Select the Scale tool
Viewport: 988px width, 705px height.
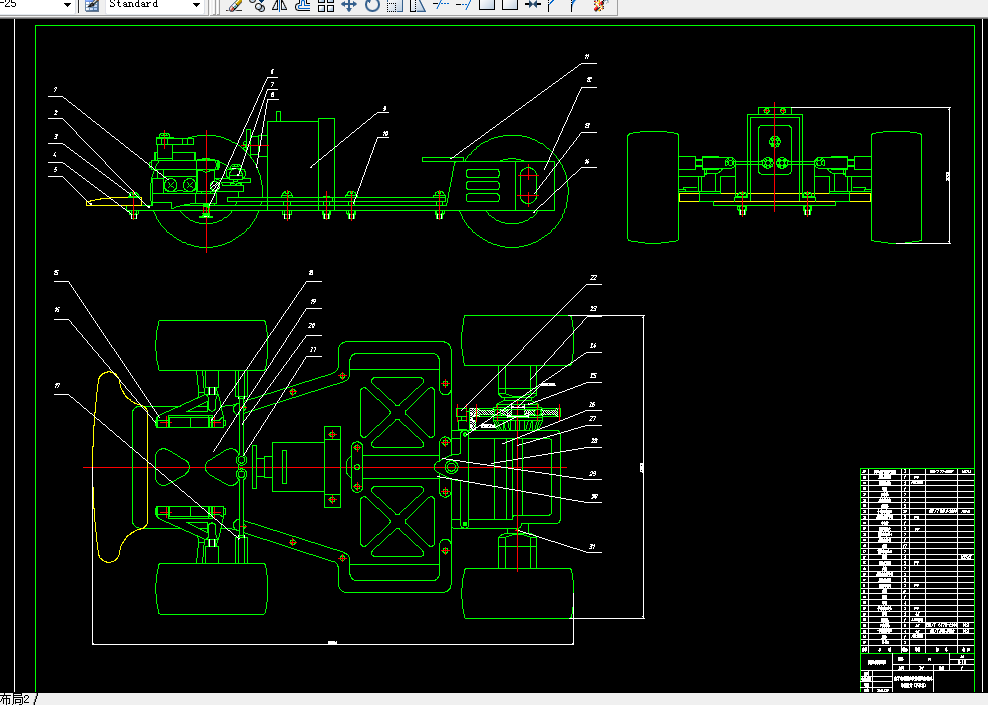point(394,6)
